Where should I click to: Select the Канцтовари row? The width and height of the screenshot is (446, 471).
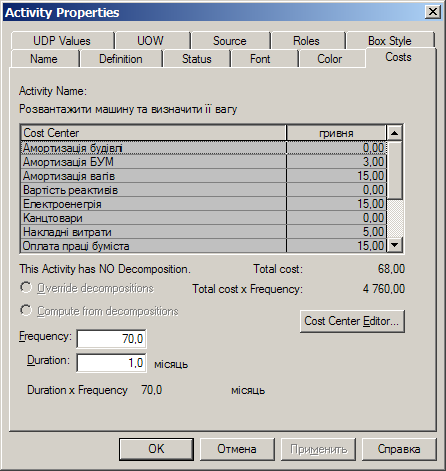click(204, 218)
